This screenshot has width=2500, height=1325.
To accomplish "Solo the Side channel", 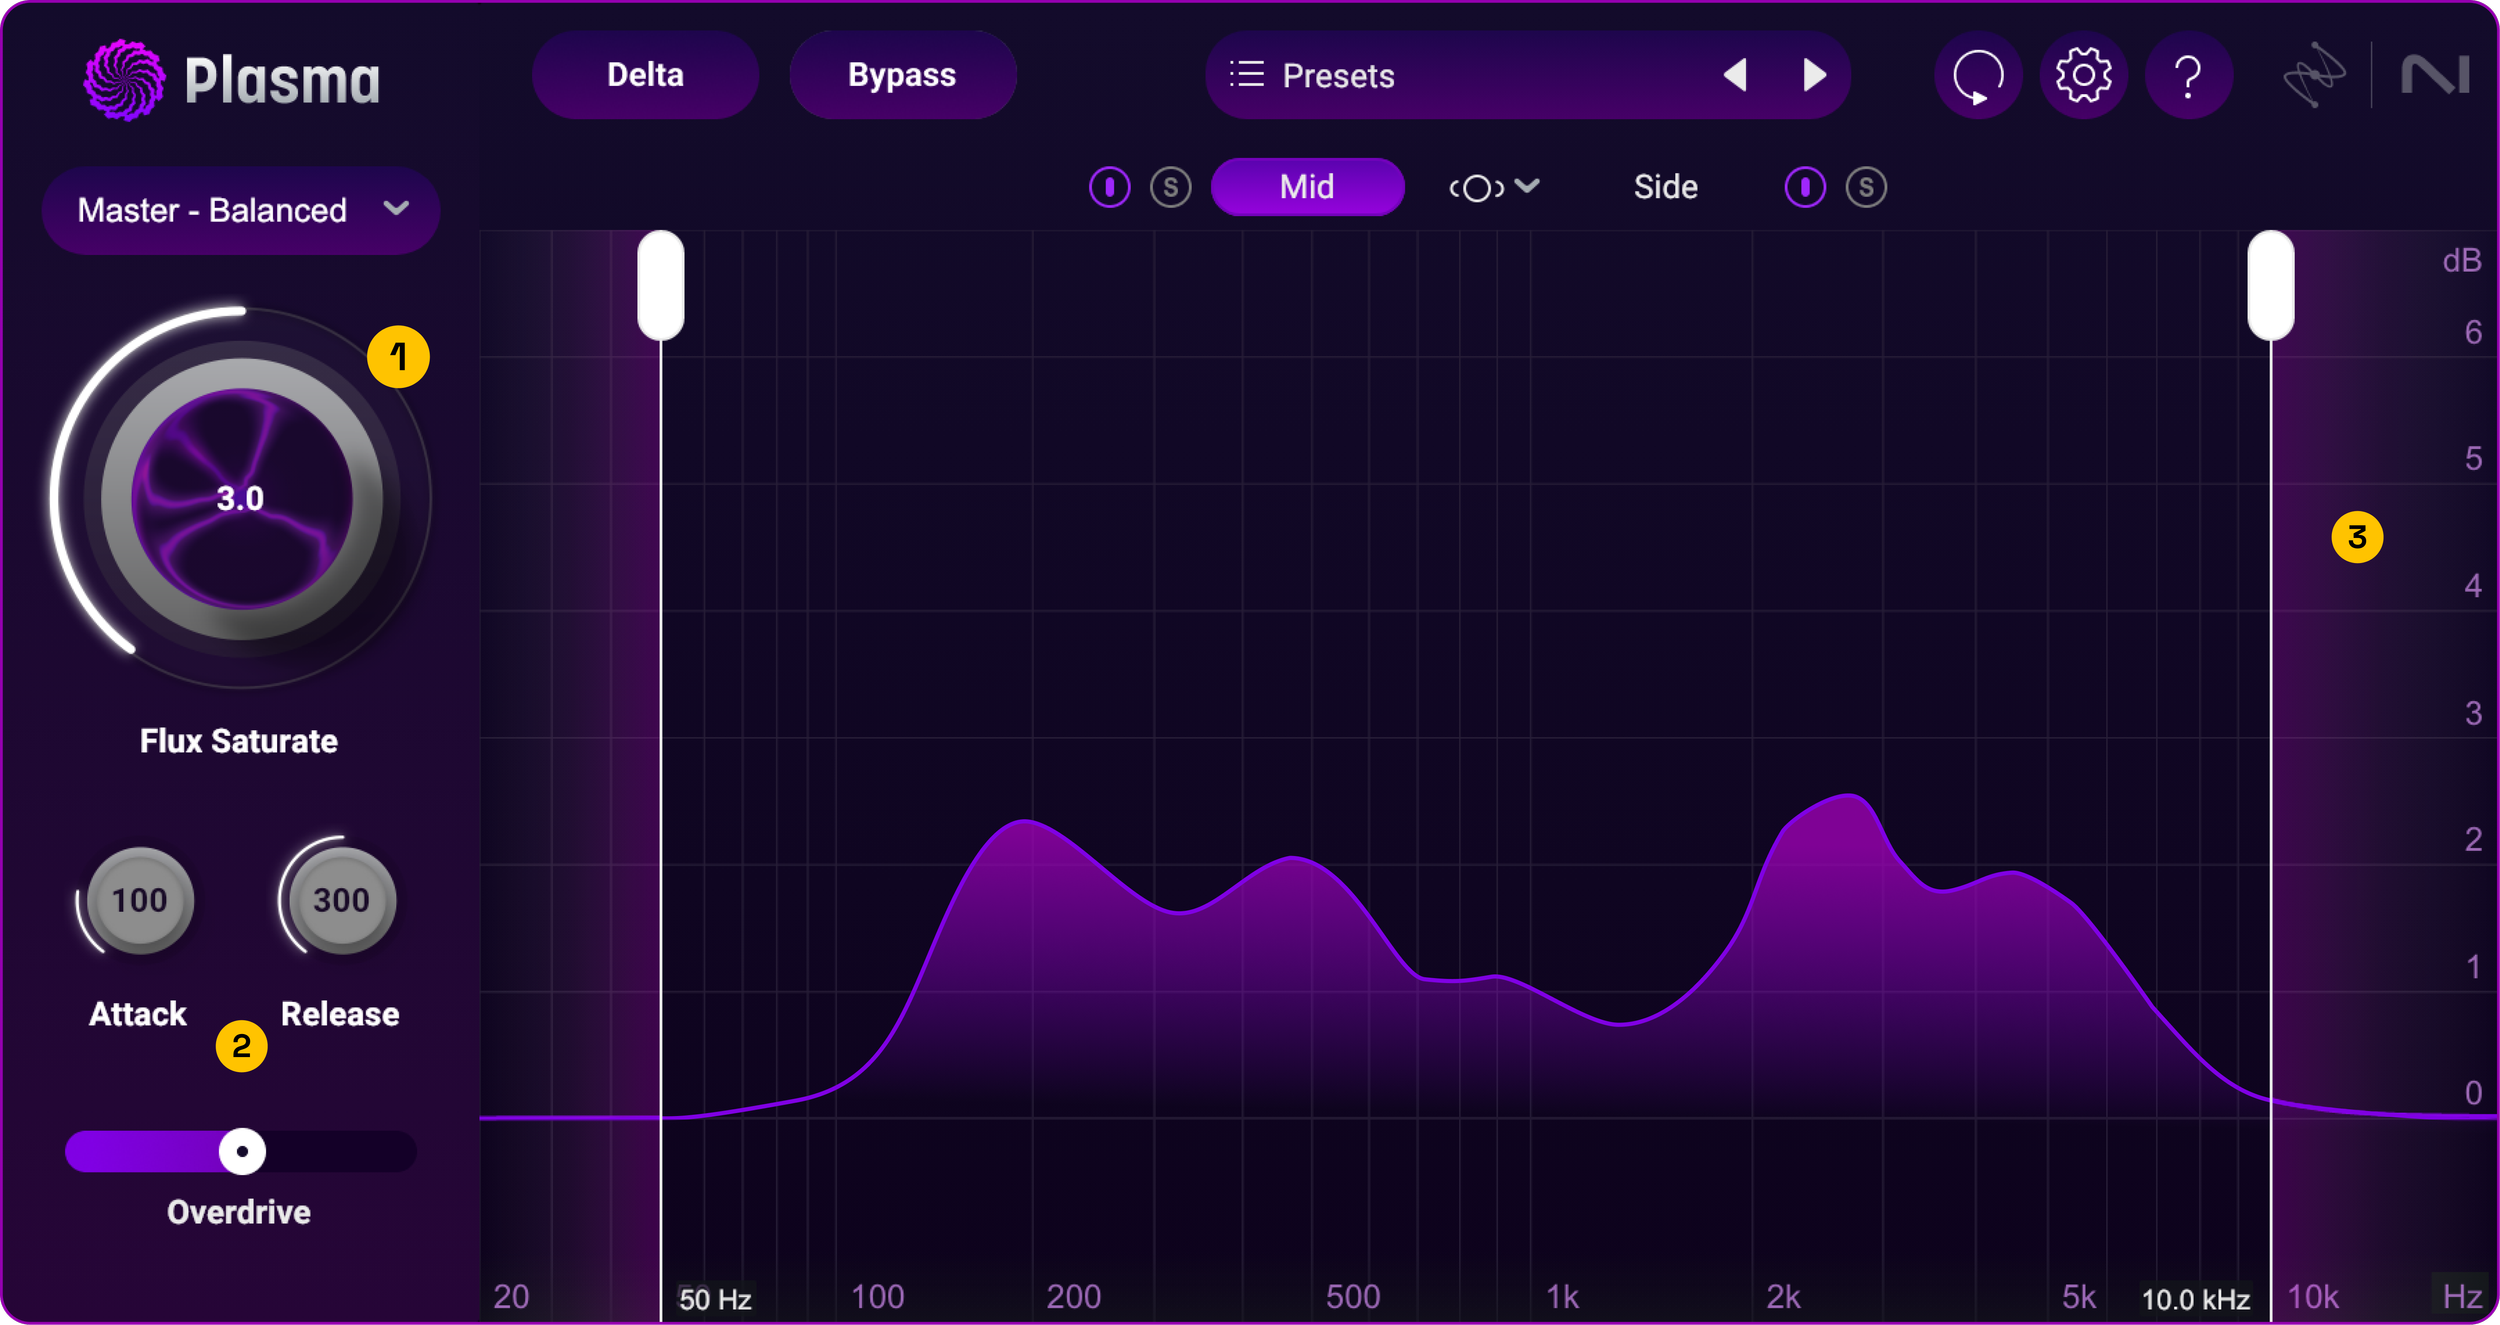I will (1866, 187).
